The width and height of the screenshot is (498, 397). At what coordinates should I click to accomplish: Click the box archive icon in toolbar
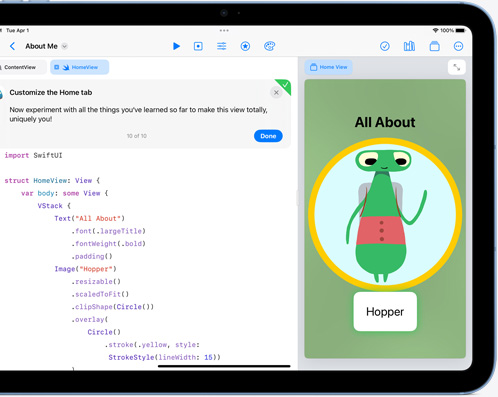434,46
